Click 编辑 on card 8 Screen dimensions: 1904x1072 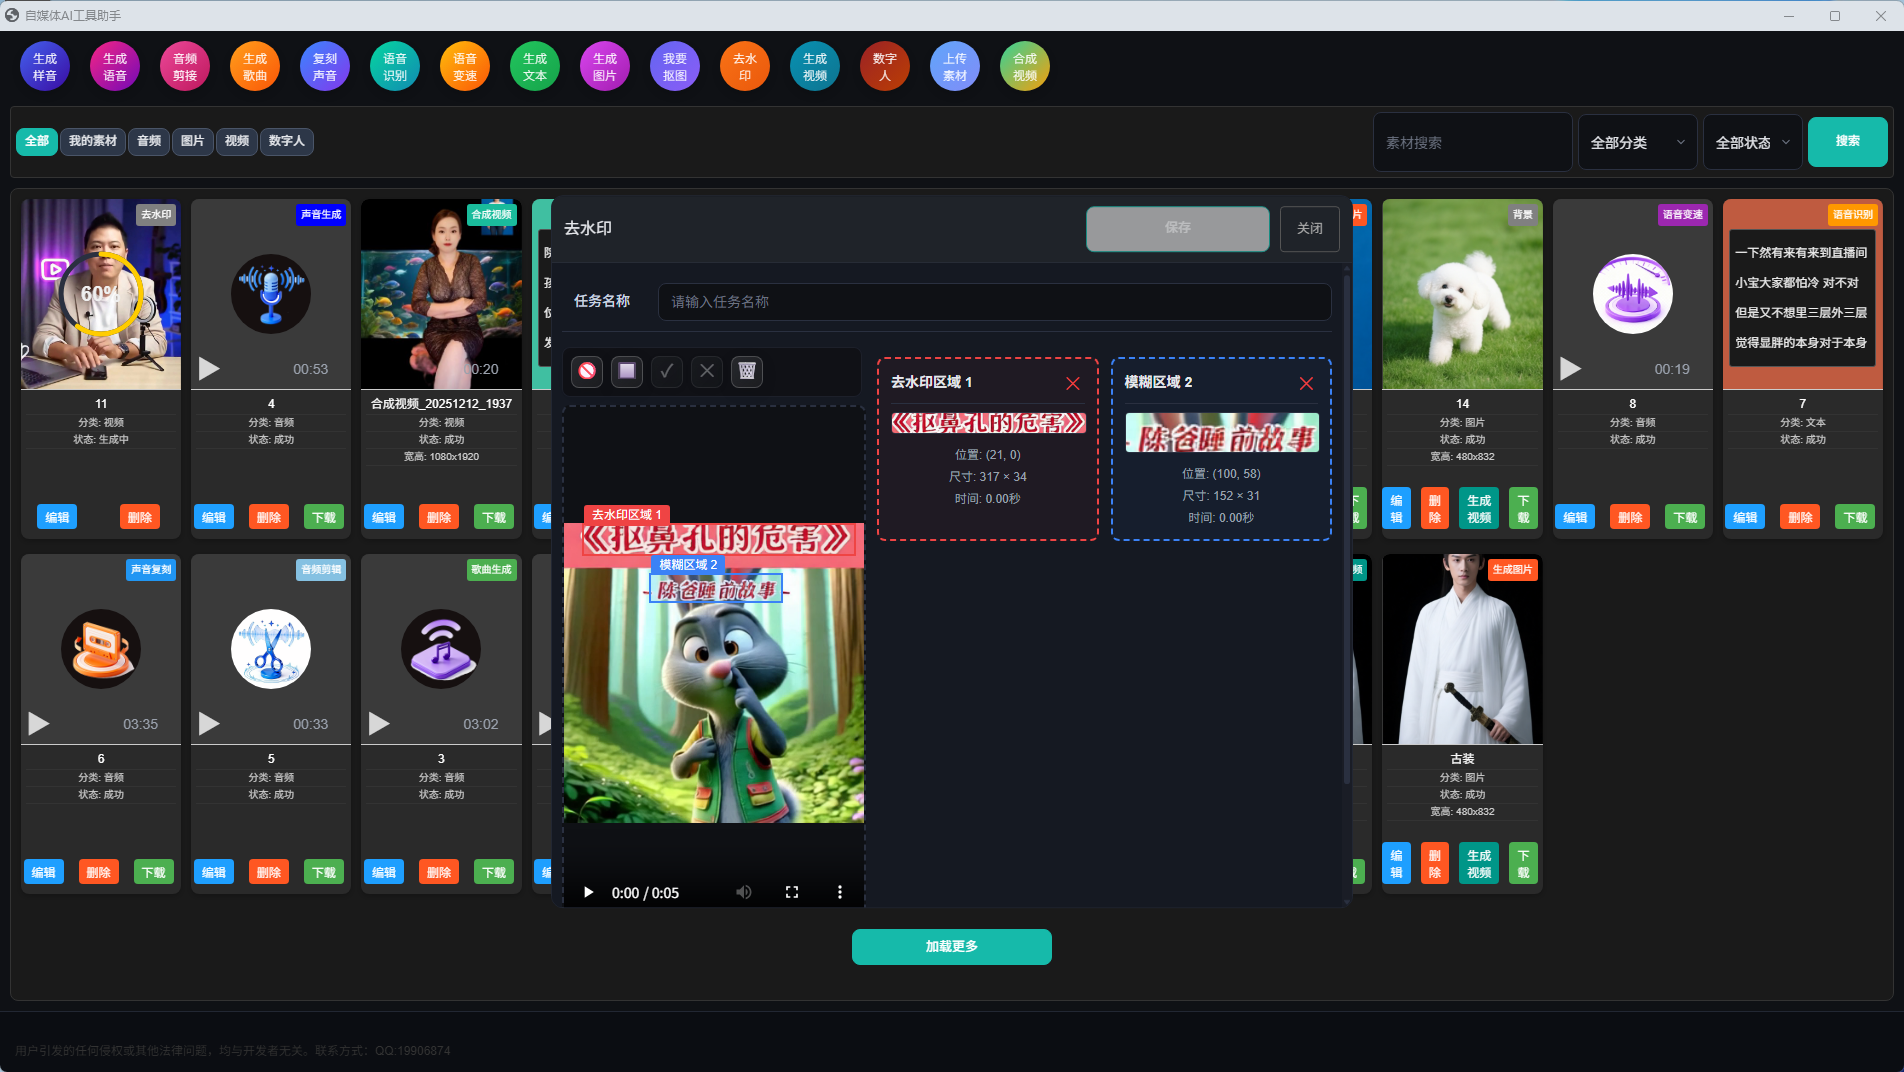1575,517
